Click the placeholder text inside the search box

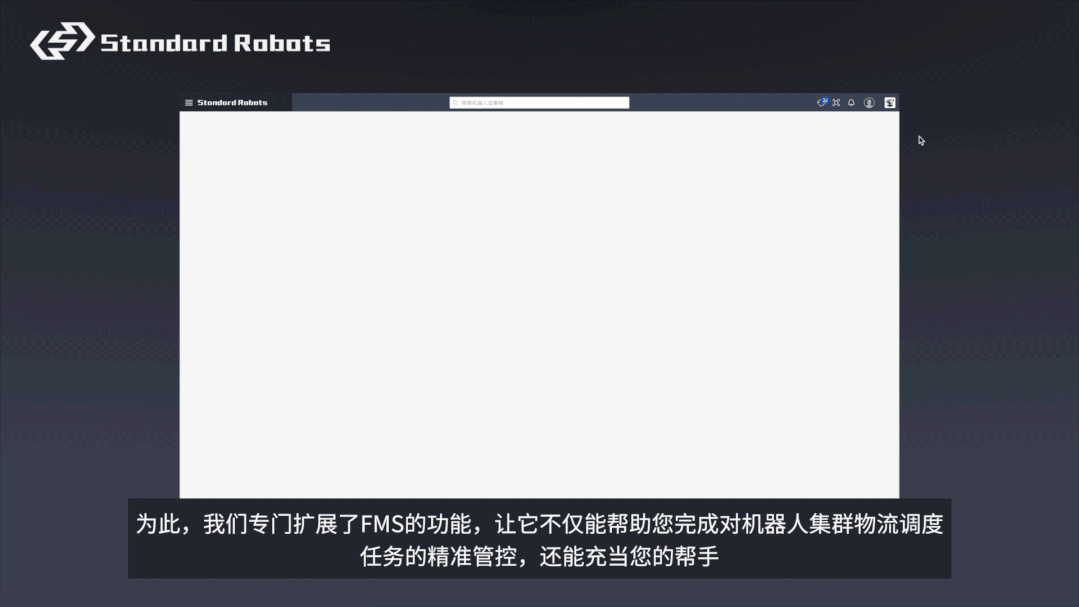(x=483, y=103)
